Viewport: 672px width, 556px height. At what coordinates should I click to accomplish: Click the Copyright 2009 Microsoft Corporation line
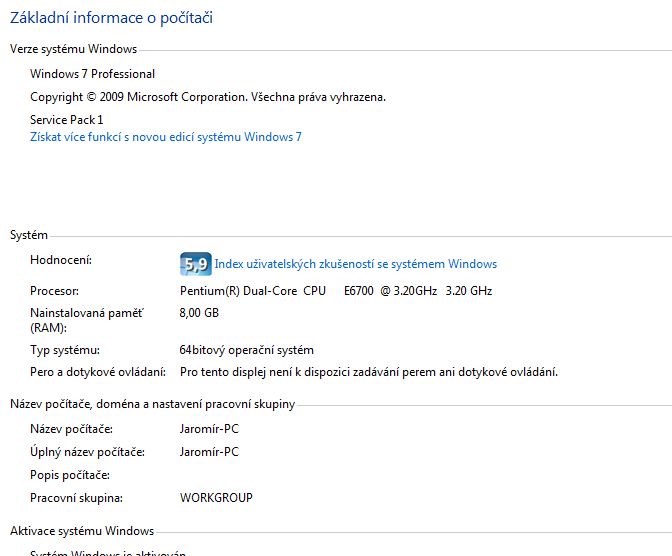click(x=208, y=97)
